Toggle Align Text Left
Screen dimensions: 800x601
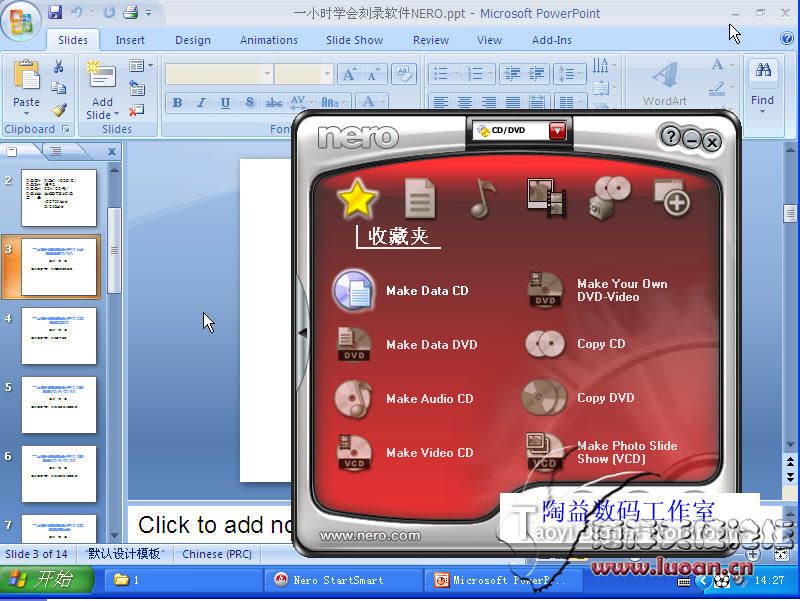coord(440,103)
